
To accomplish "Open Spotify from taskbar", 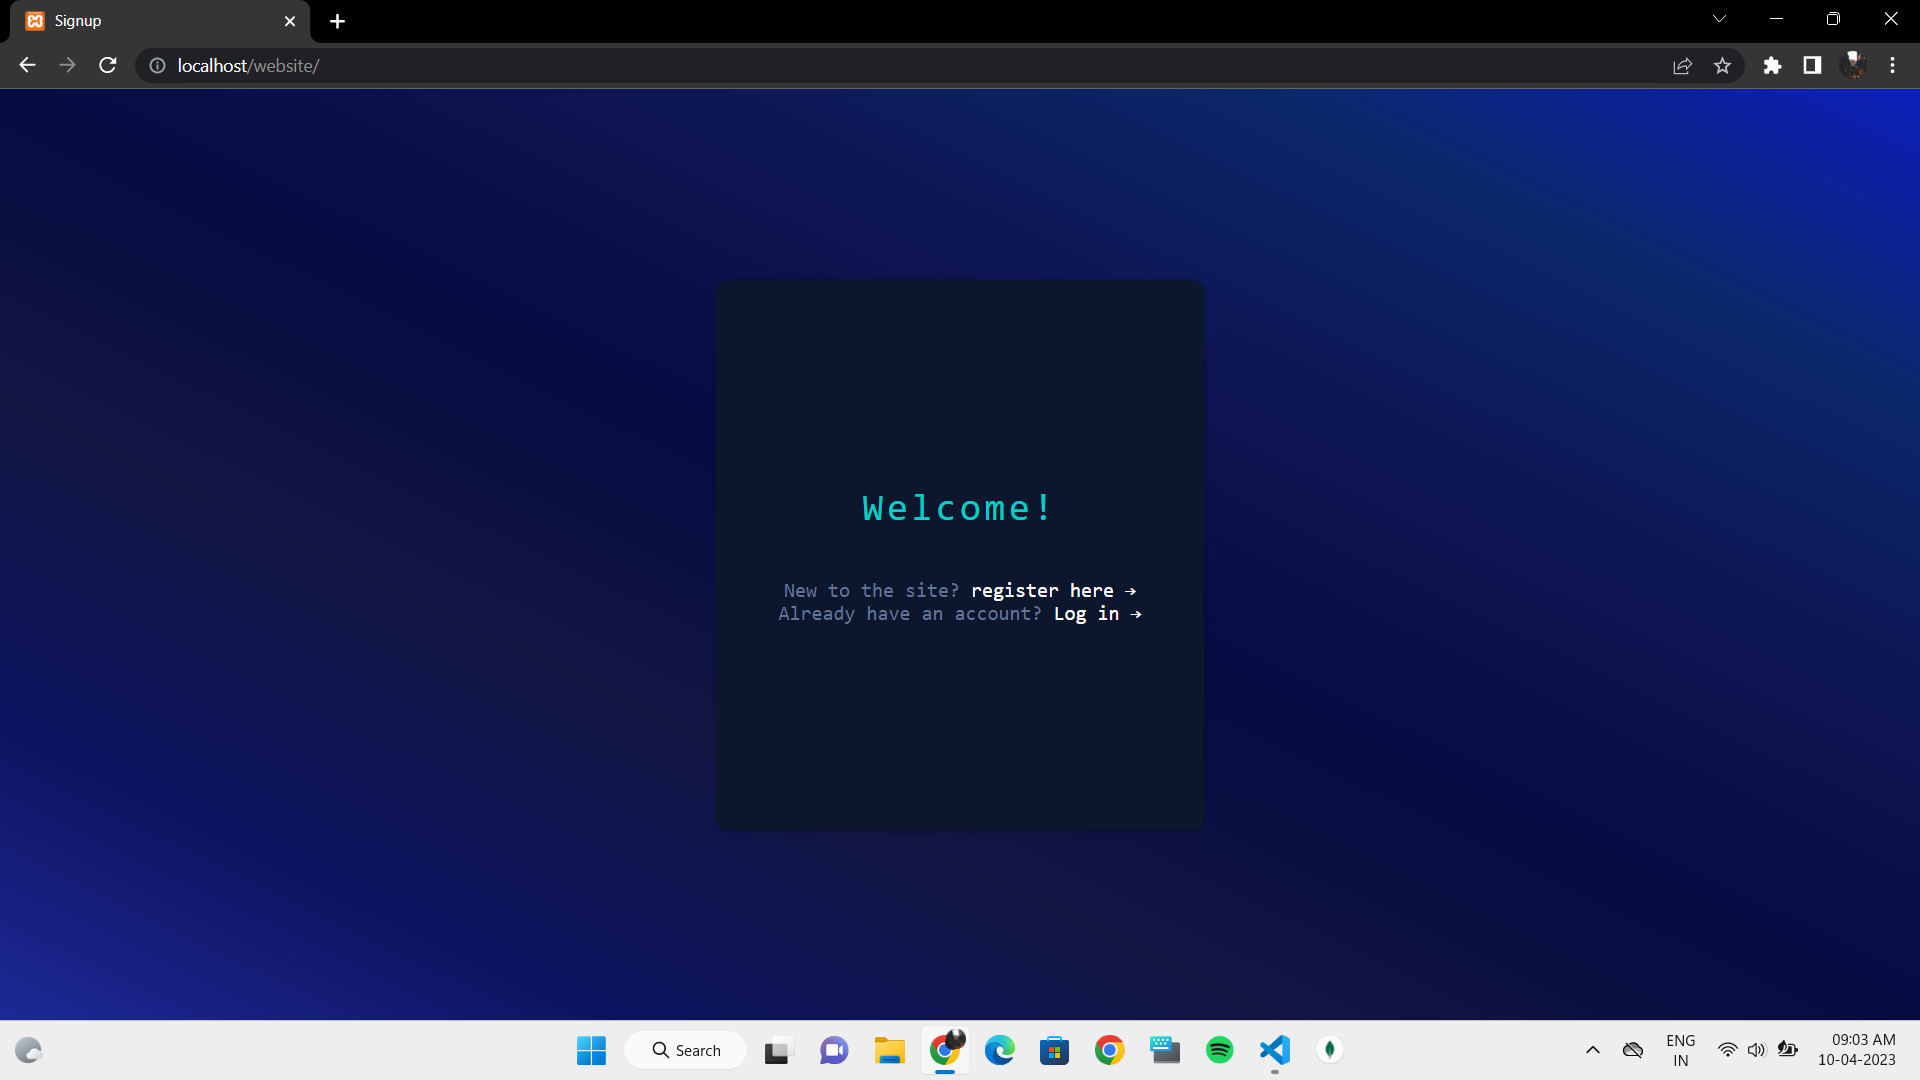I will coord(1219,1050).
